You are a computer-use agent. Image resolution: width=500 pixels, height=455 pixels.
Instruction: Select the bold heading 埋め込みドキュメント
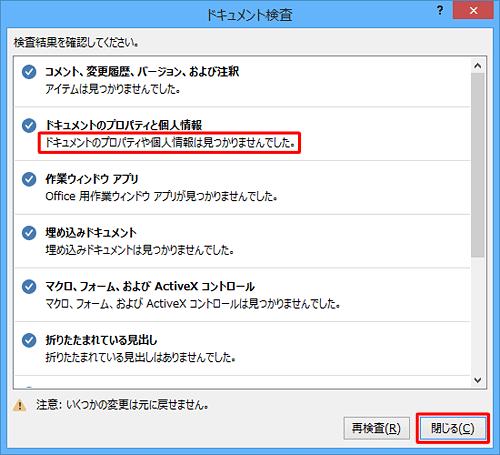[x=91, y=233]
